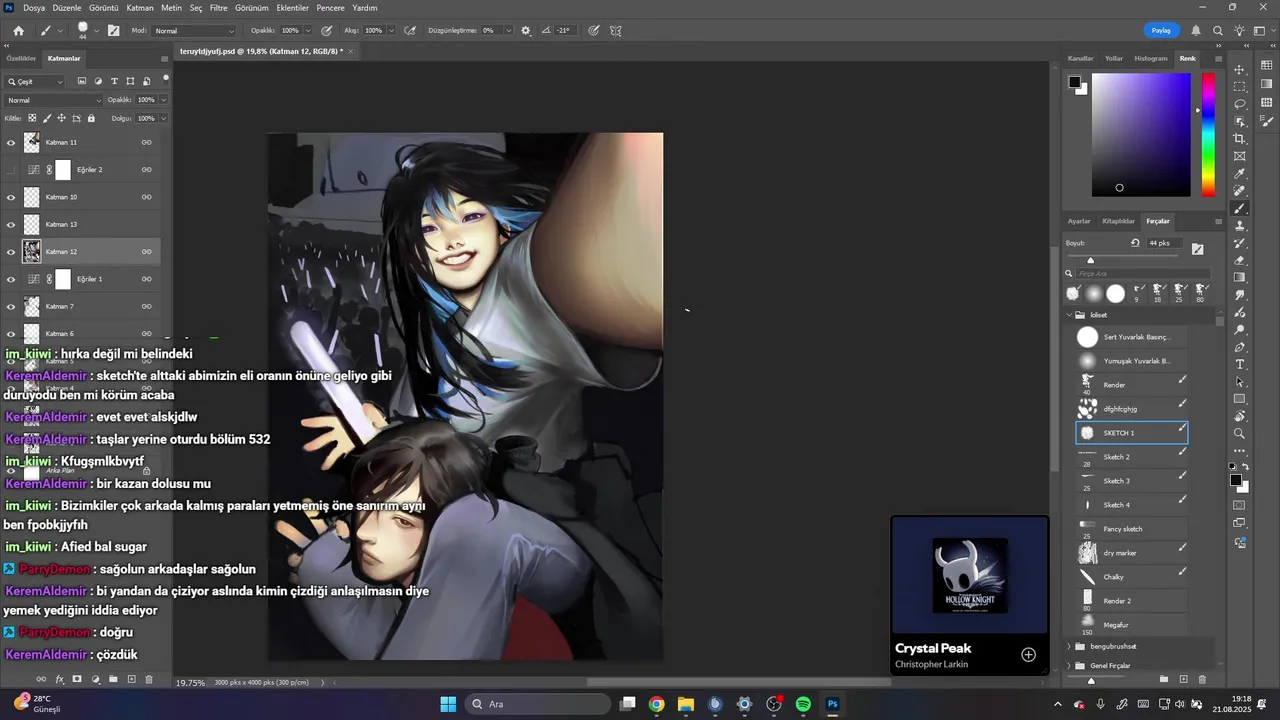Hide the Katman 7 layer

(11, 307)
